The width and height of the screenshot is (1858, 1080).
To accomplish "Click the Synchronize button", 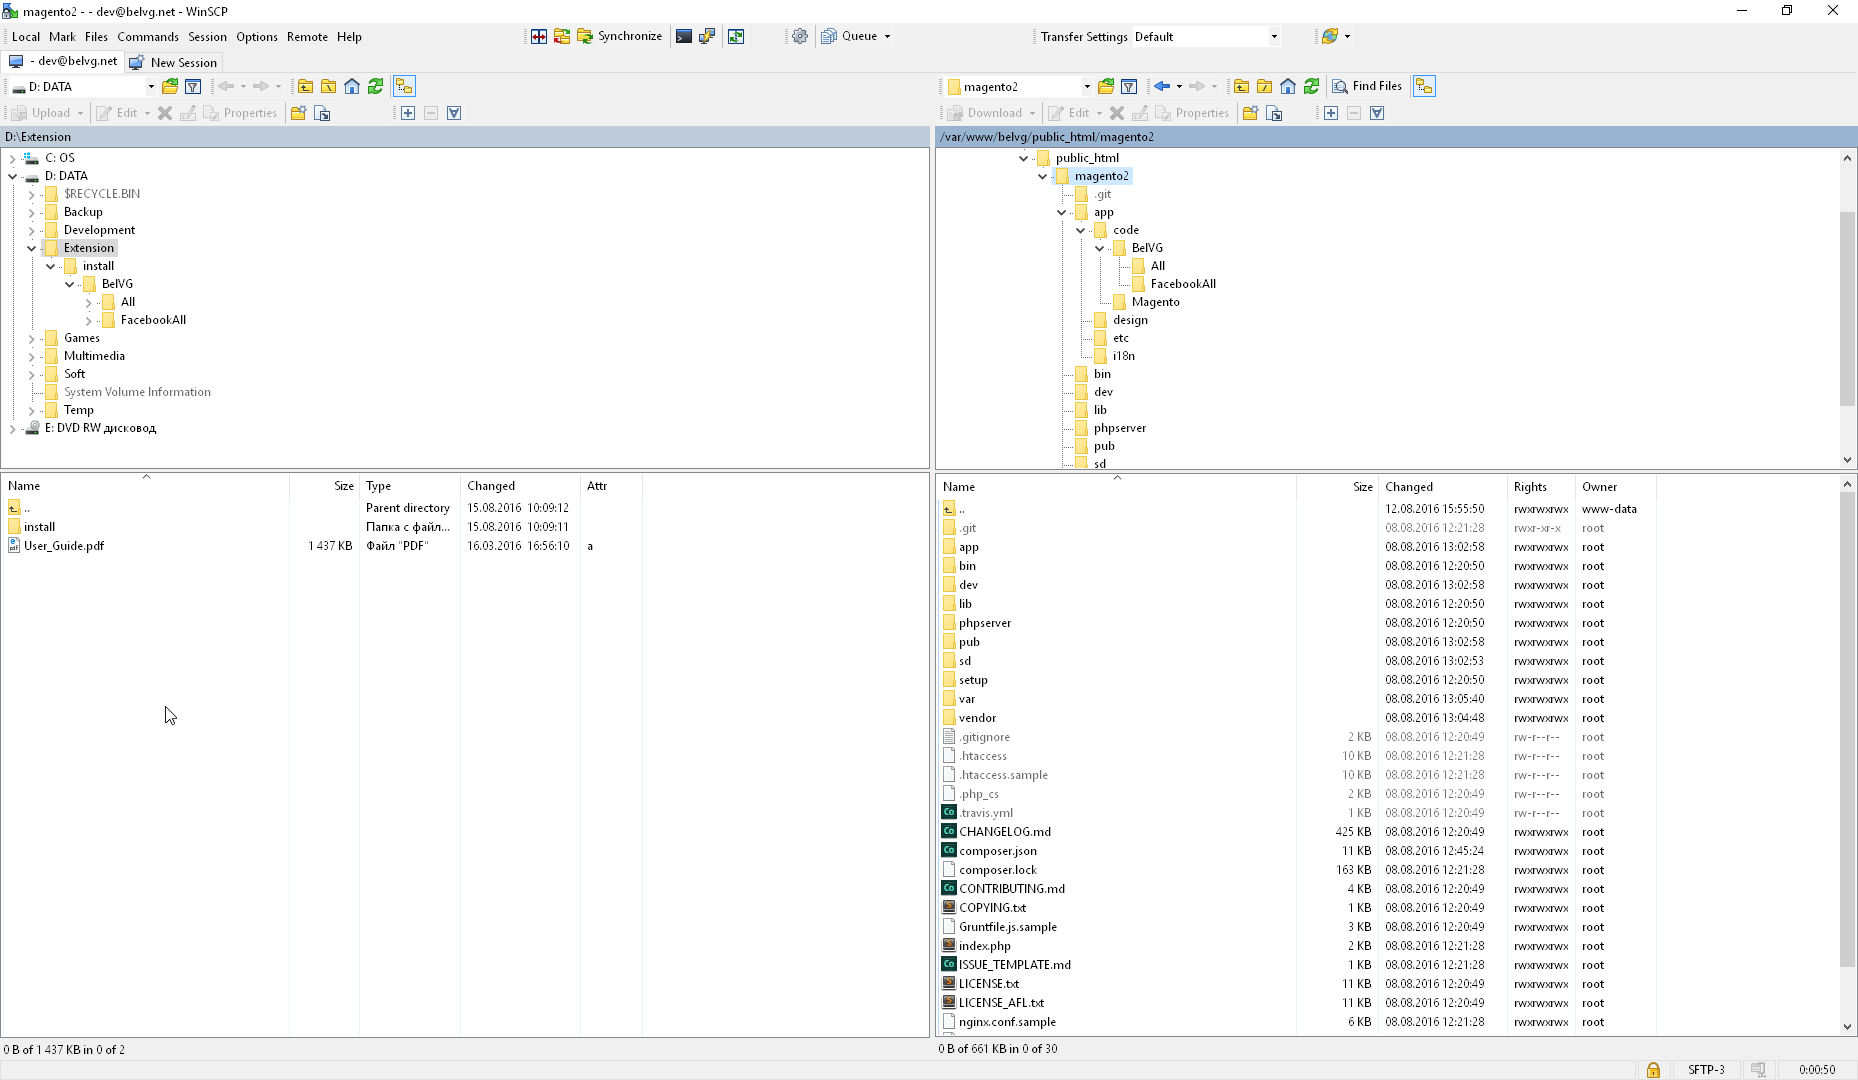I will [620, 36].
